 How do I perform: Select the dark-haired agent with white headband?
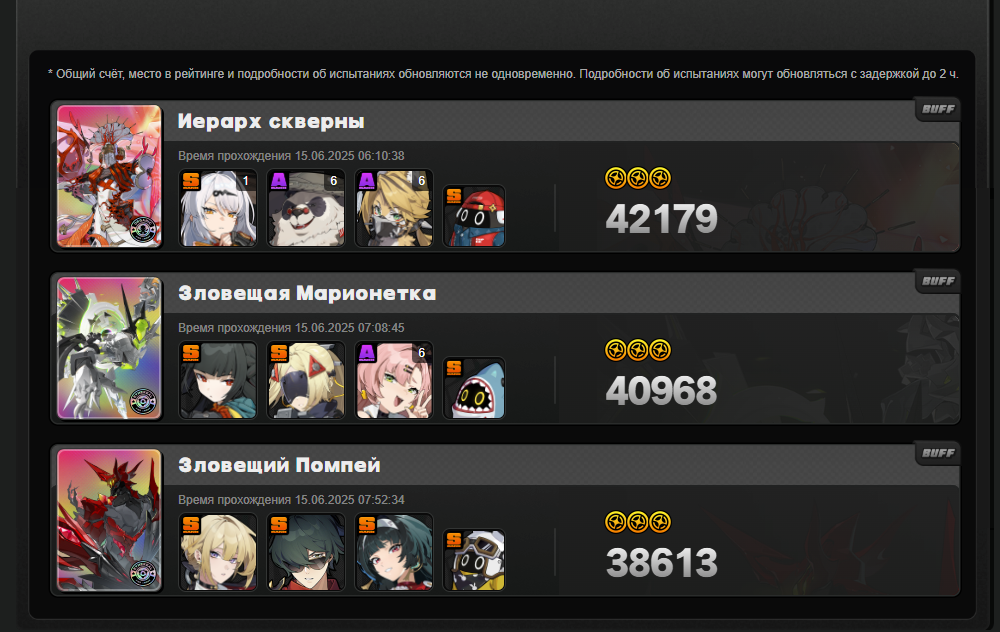pos(394,552)
